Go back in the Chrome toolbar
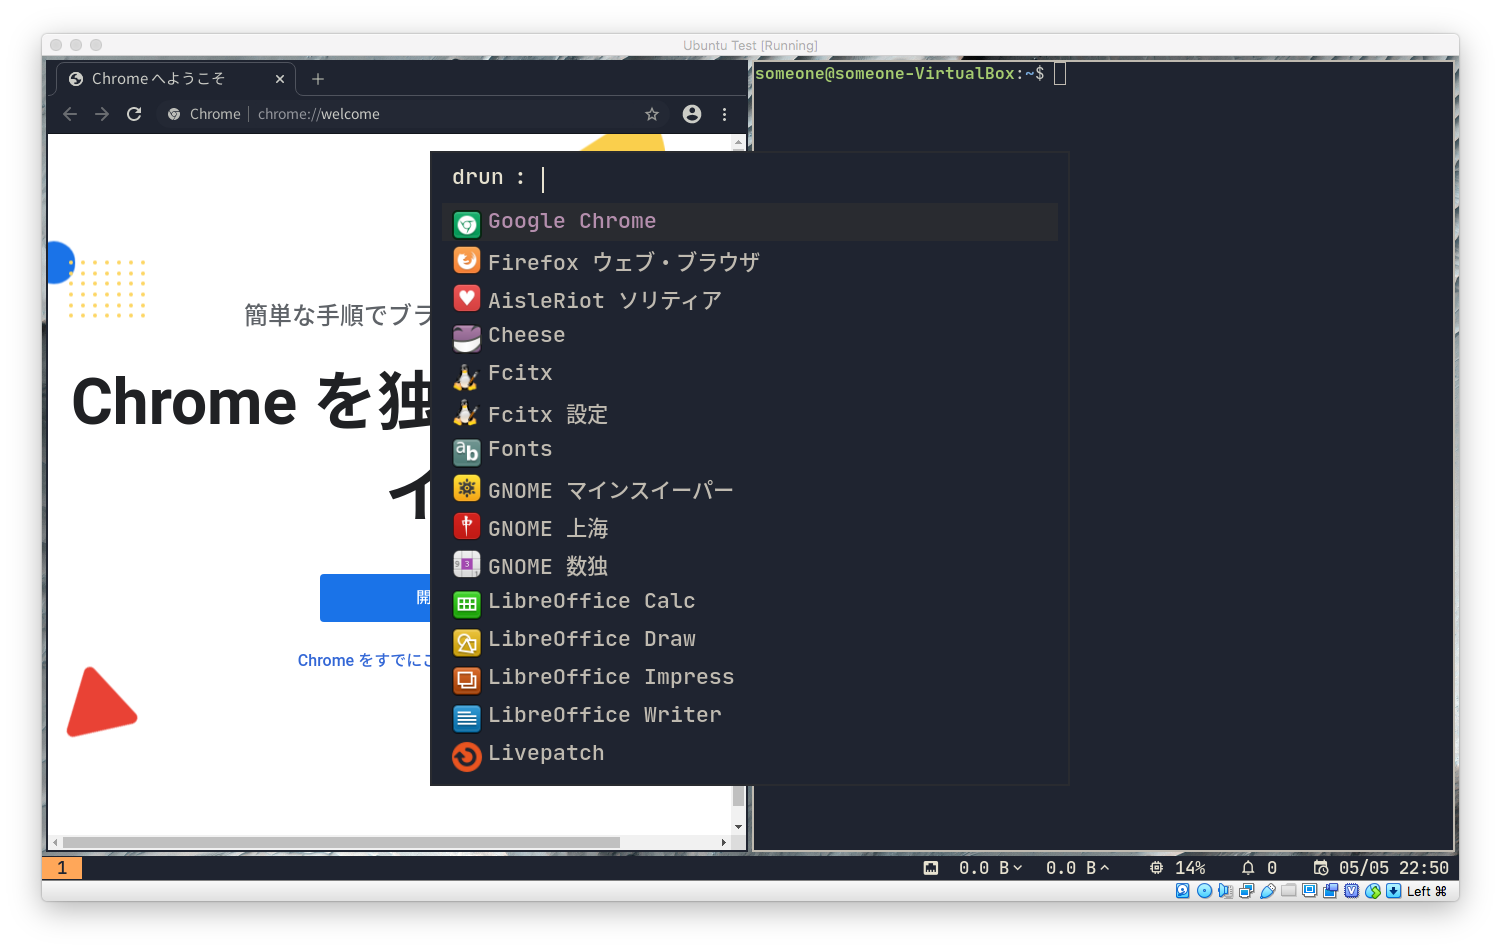The image size is (1501, 951). [70, 114]
